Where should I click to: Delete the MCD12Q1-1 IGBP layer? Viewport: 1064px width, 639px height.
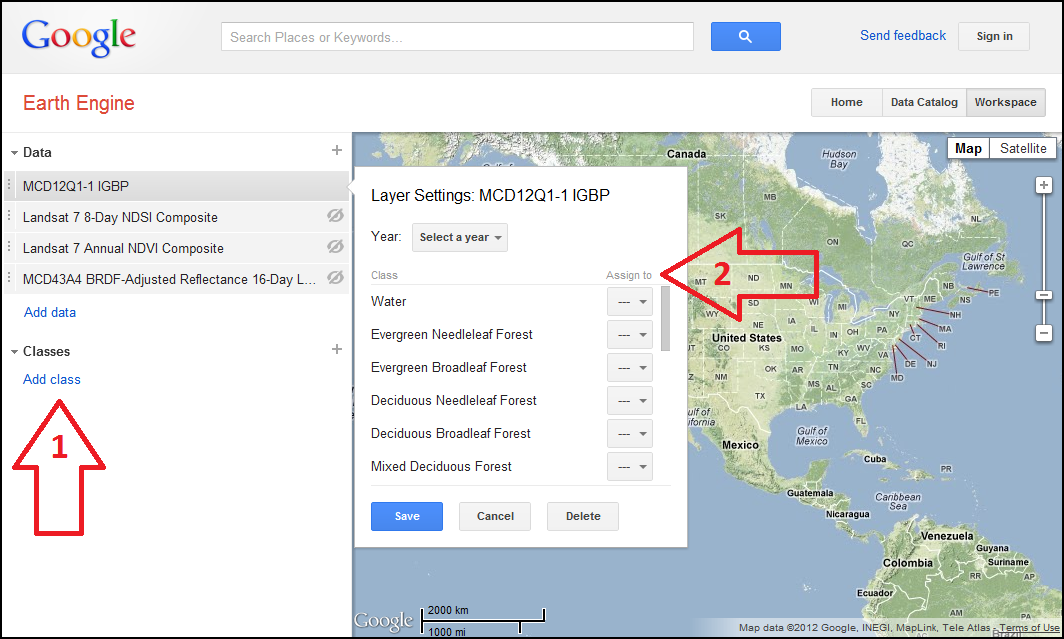tap(583, 516)
